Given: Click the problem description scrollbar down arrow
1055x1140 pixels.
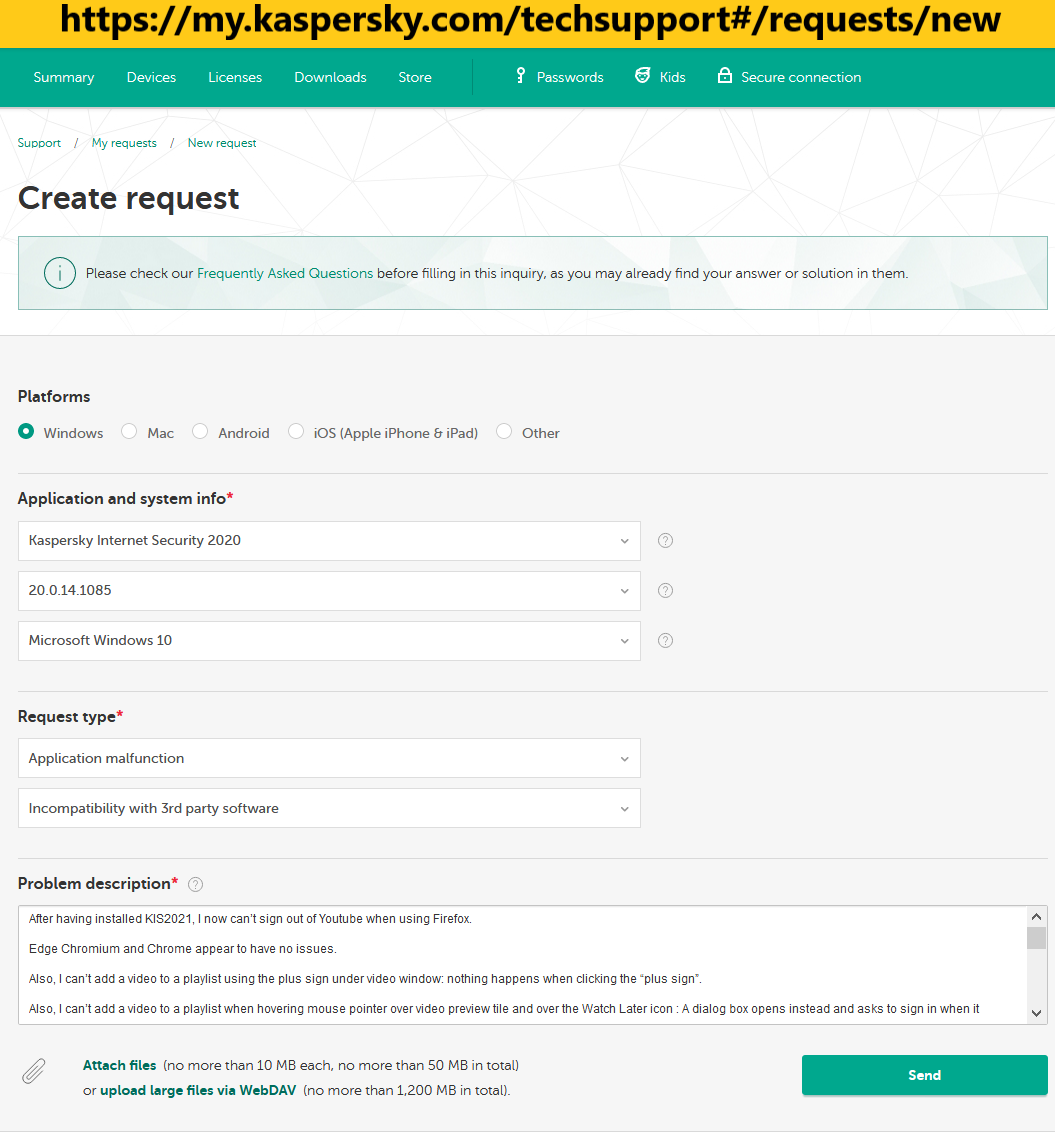Looking at the screenshot, I should click(x=1037, y=1014).
